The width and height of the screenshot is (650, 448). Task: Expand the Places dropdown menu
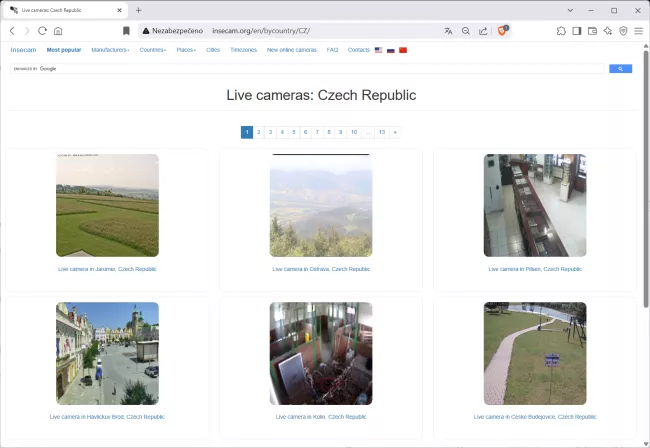coord(187,49)
